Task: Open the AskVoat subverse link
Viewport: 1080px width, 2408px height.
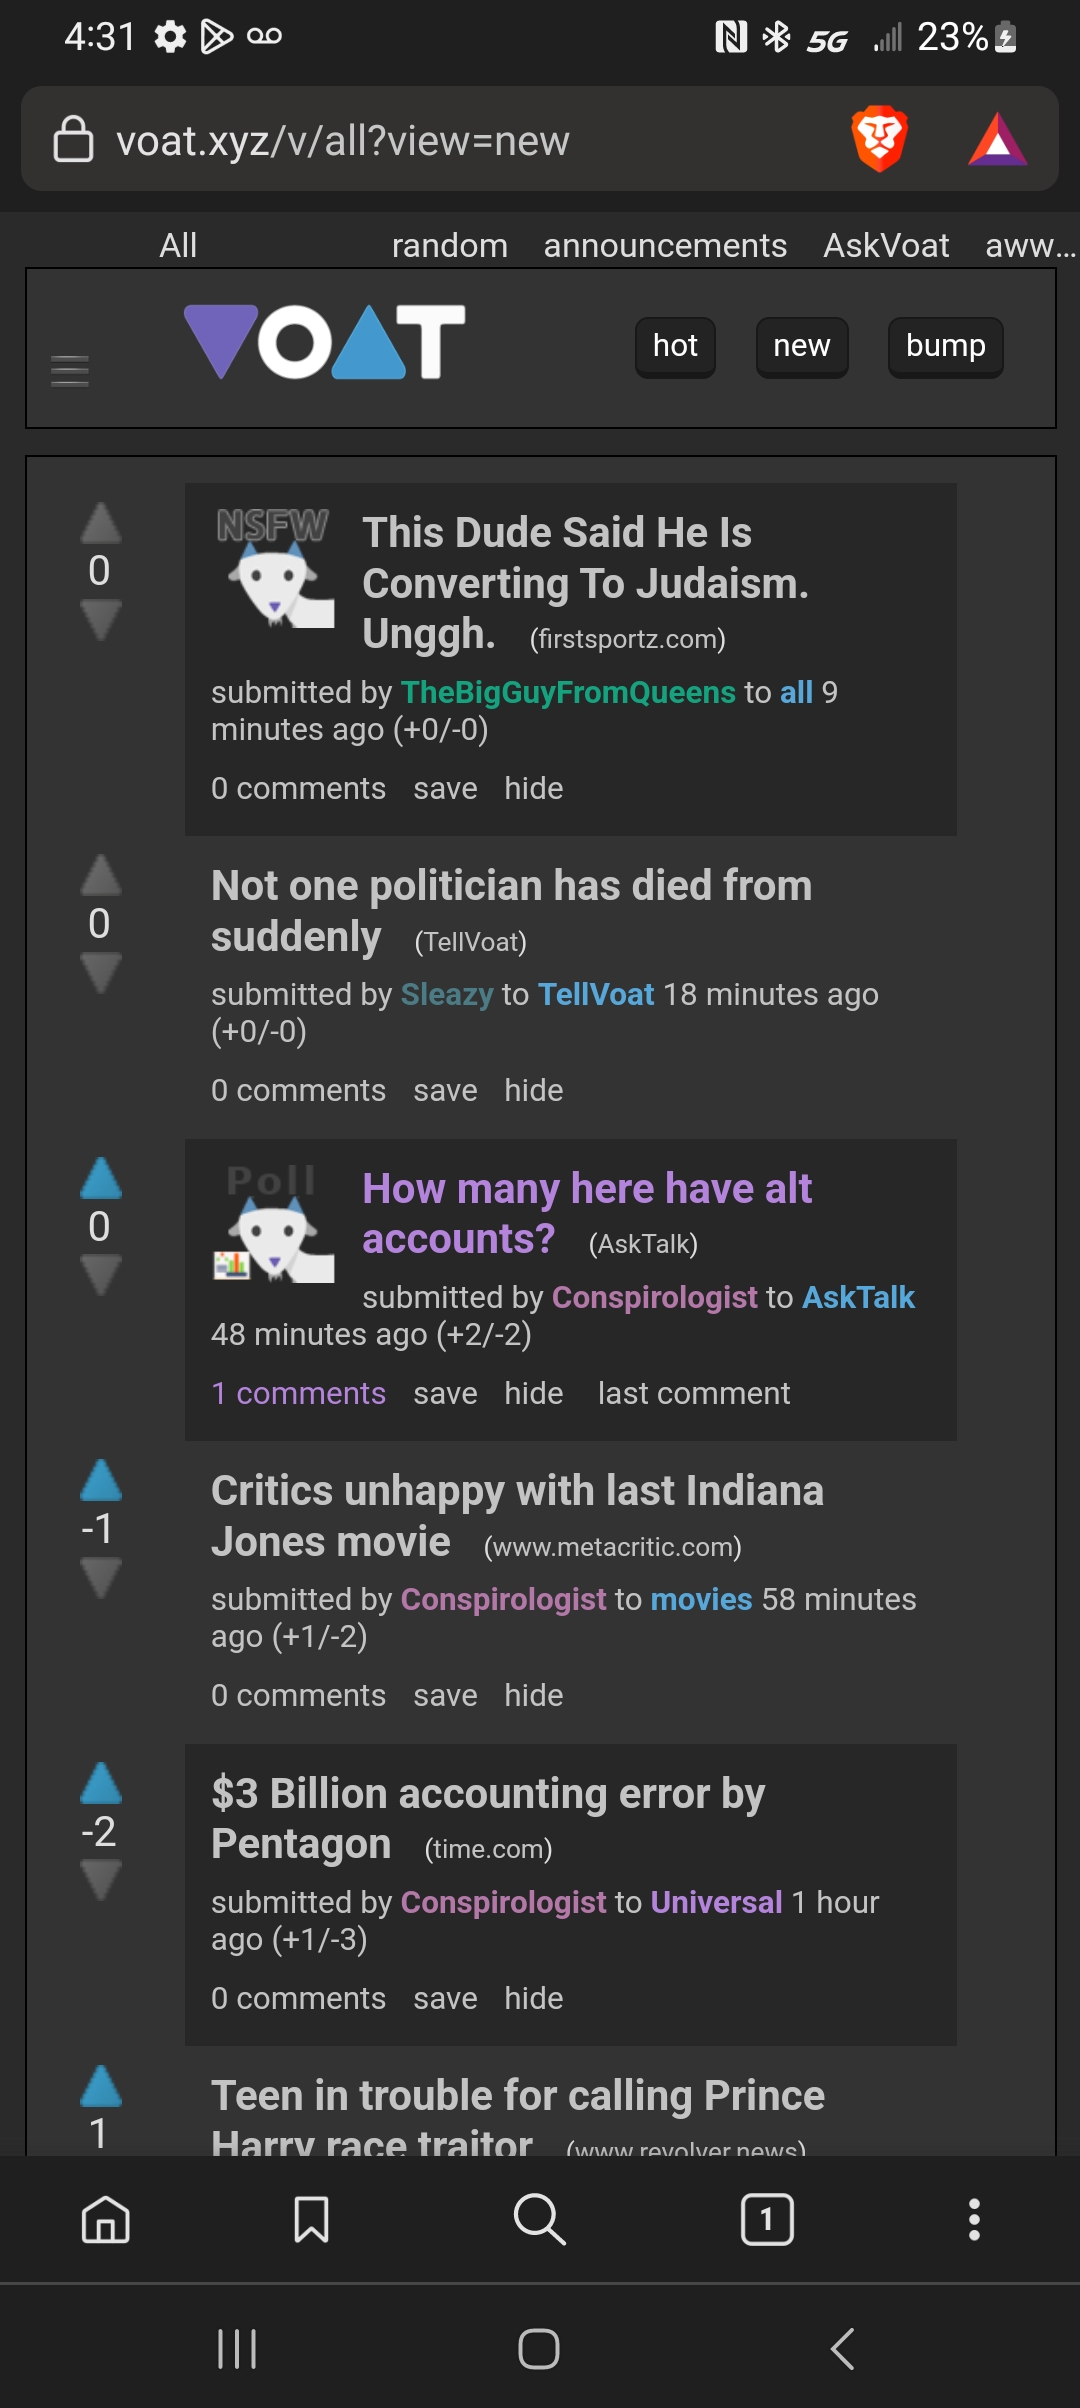Action: tap(886, 245)
